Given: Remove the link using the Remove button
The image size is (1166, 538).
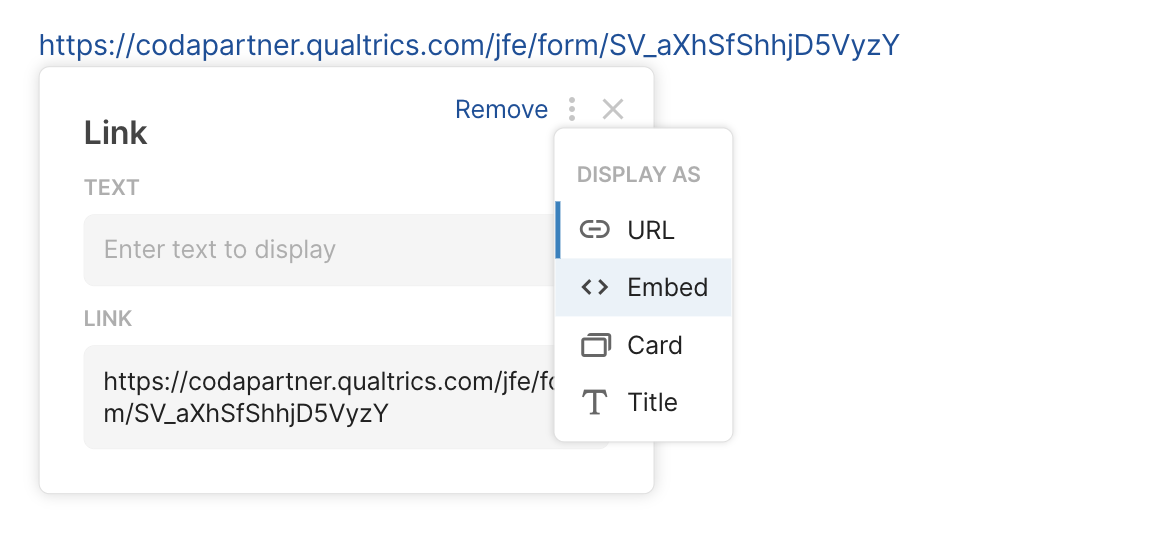Looking at the screenshot, I should (x=501, y=109).
